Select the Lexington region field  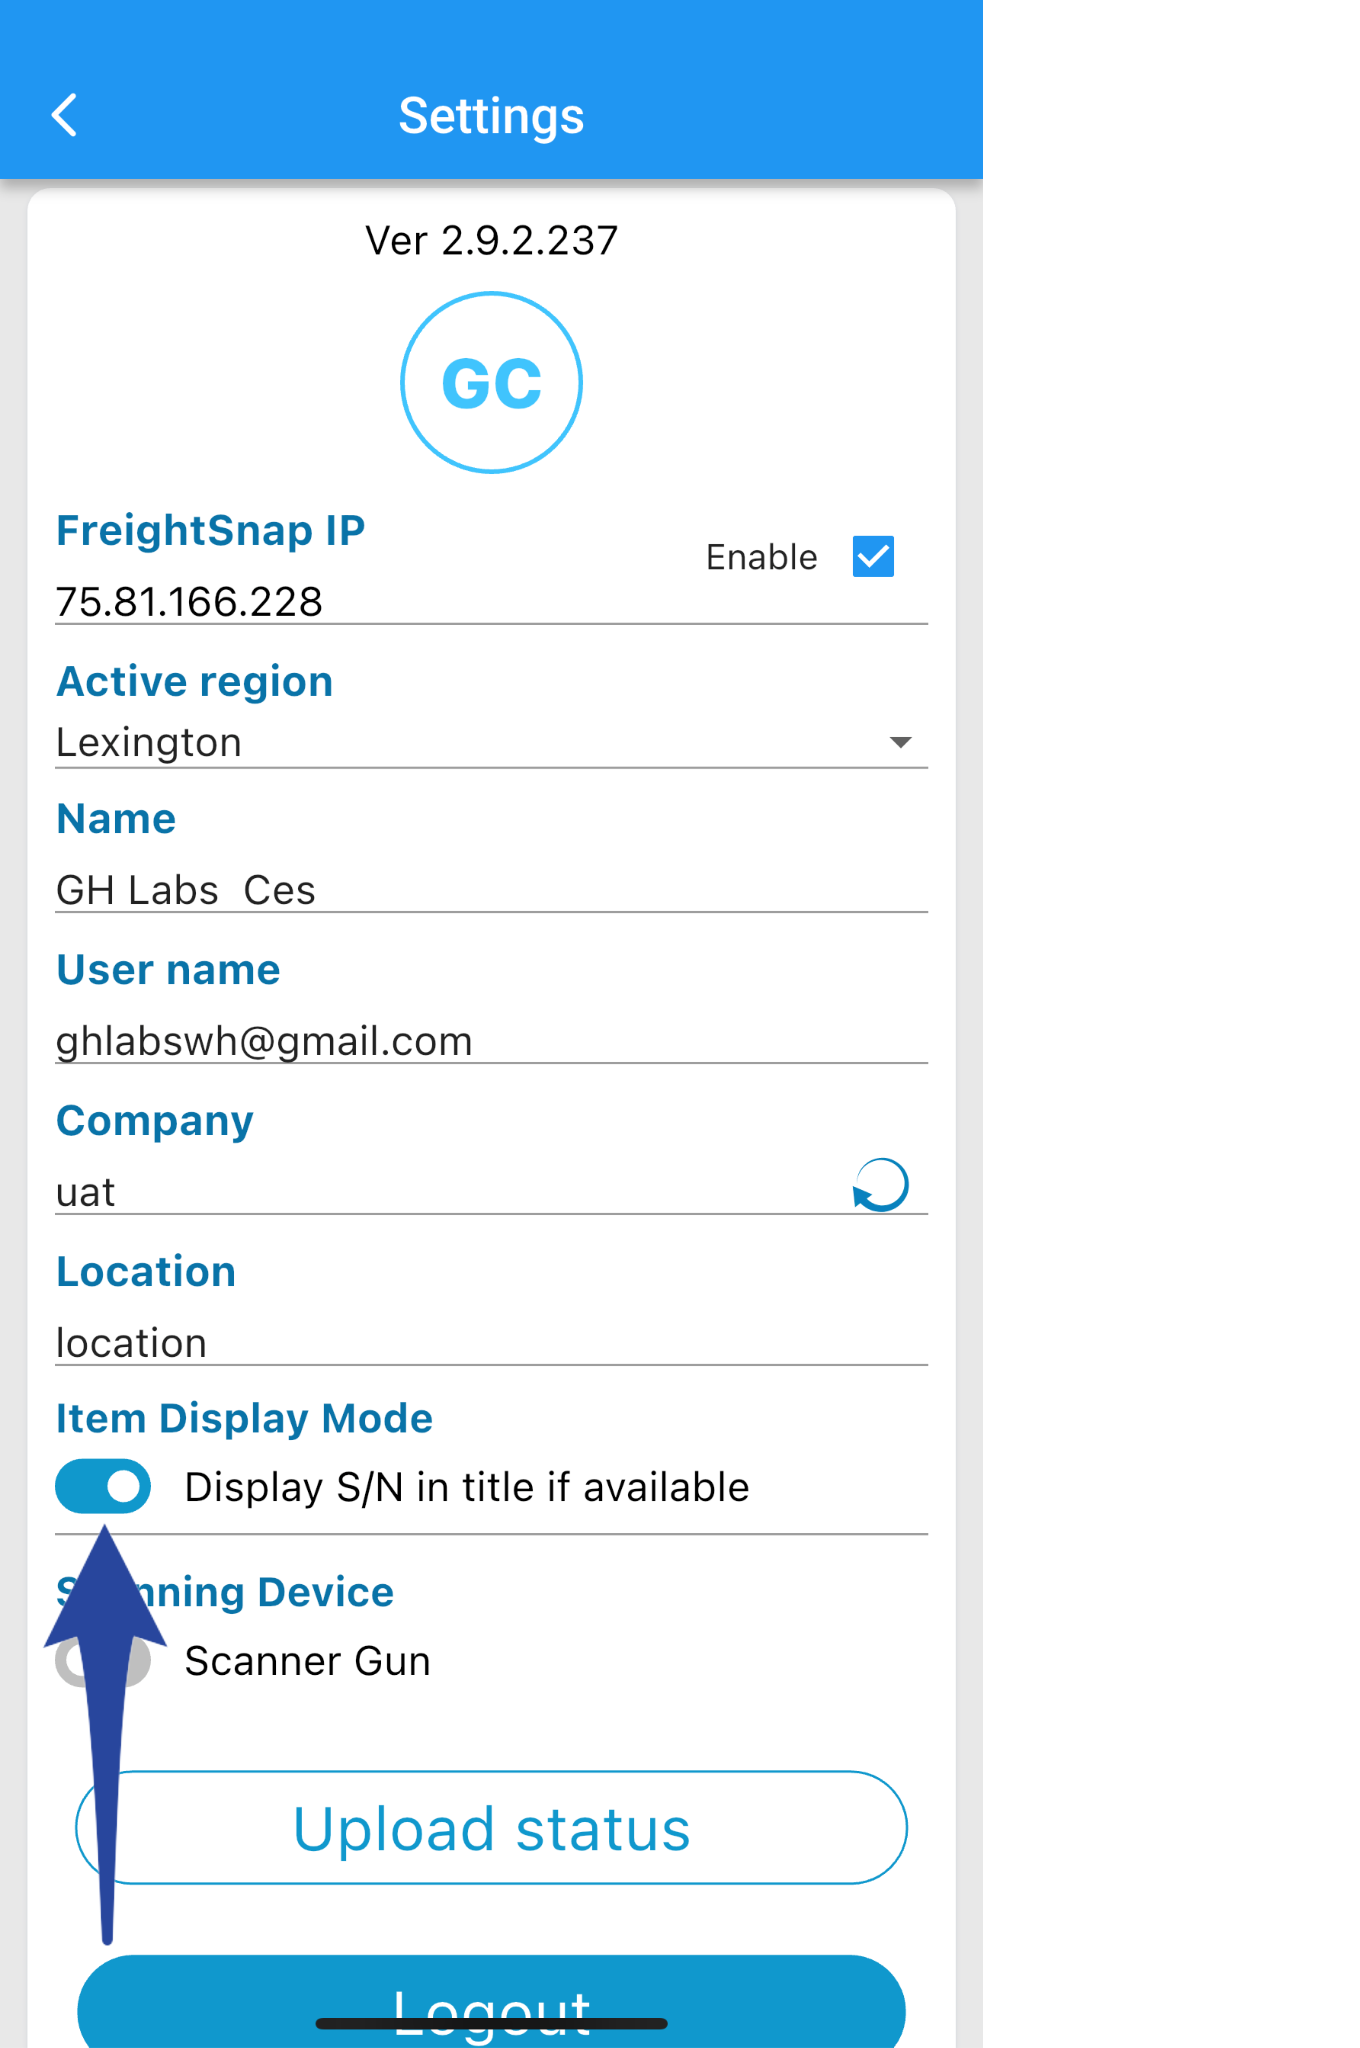[x=450, y=743]
